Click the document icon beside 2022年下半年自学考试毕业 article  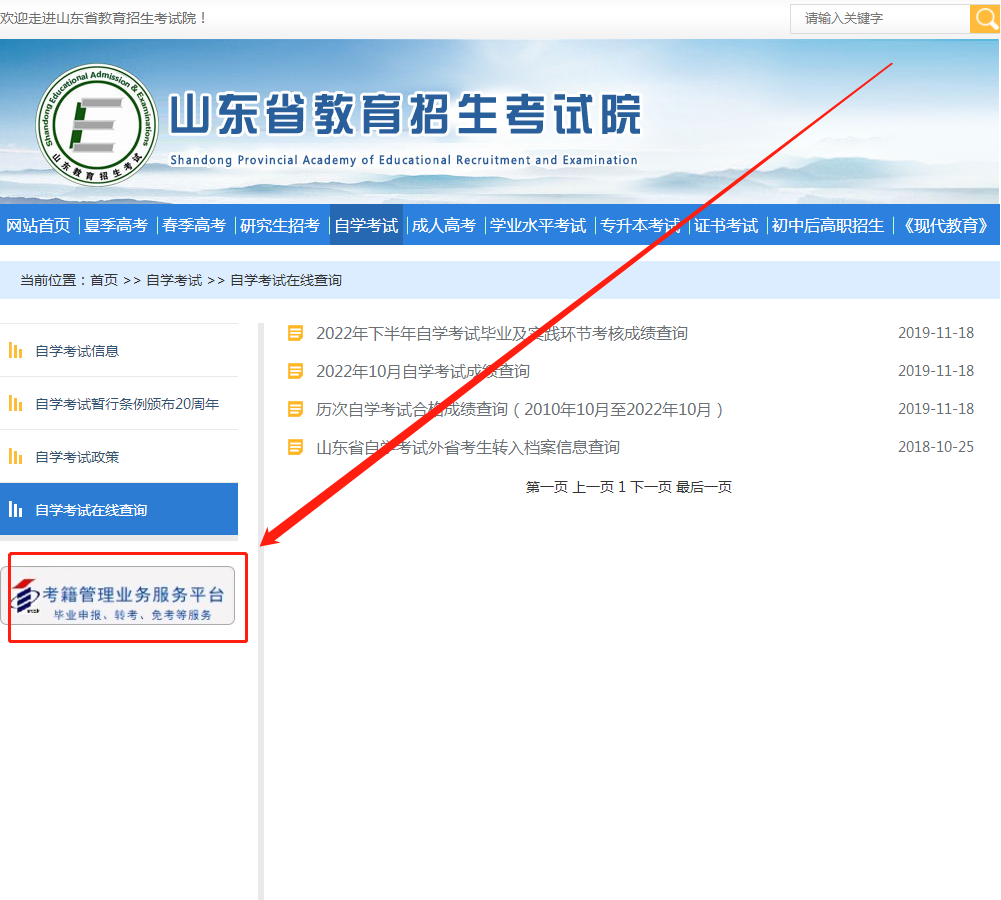(295, 333)
